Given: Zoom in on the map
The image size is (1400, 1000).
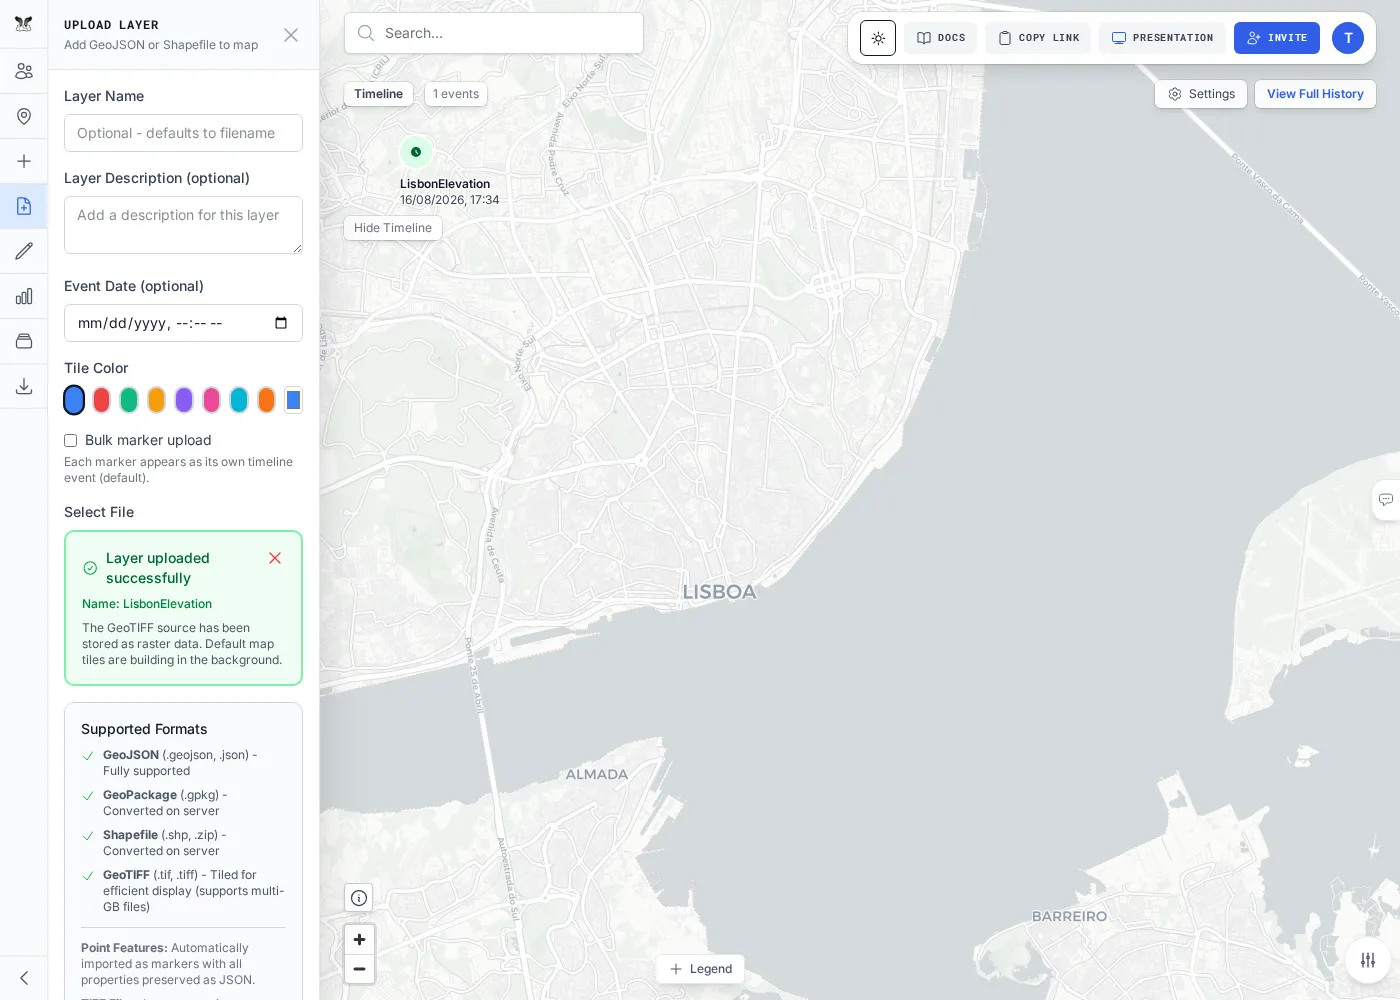Looking at the screenshot, I should pyautogui.click(x=359, y=940).
